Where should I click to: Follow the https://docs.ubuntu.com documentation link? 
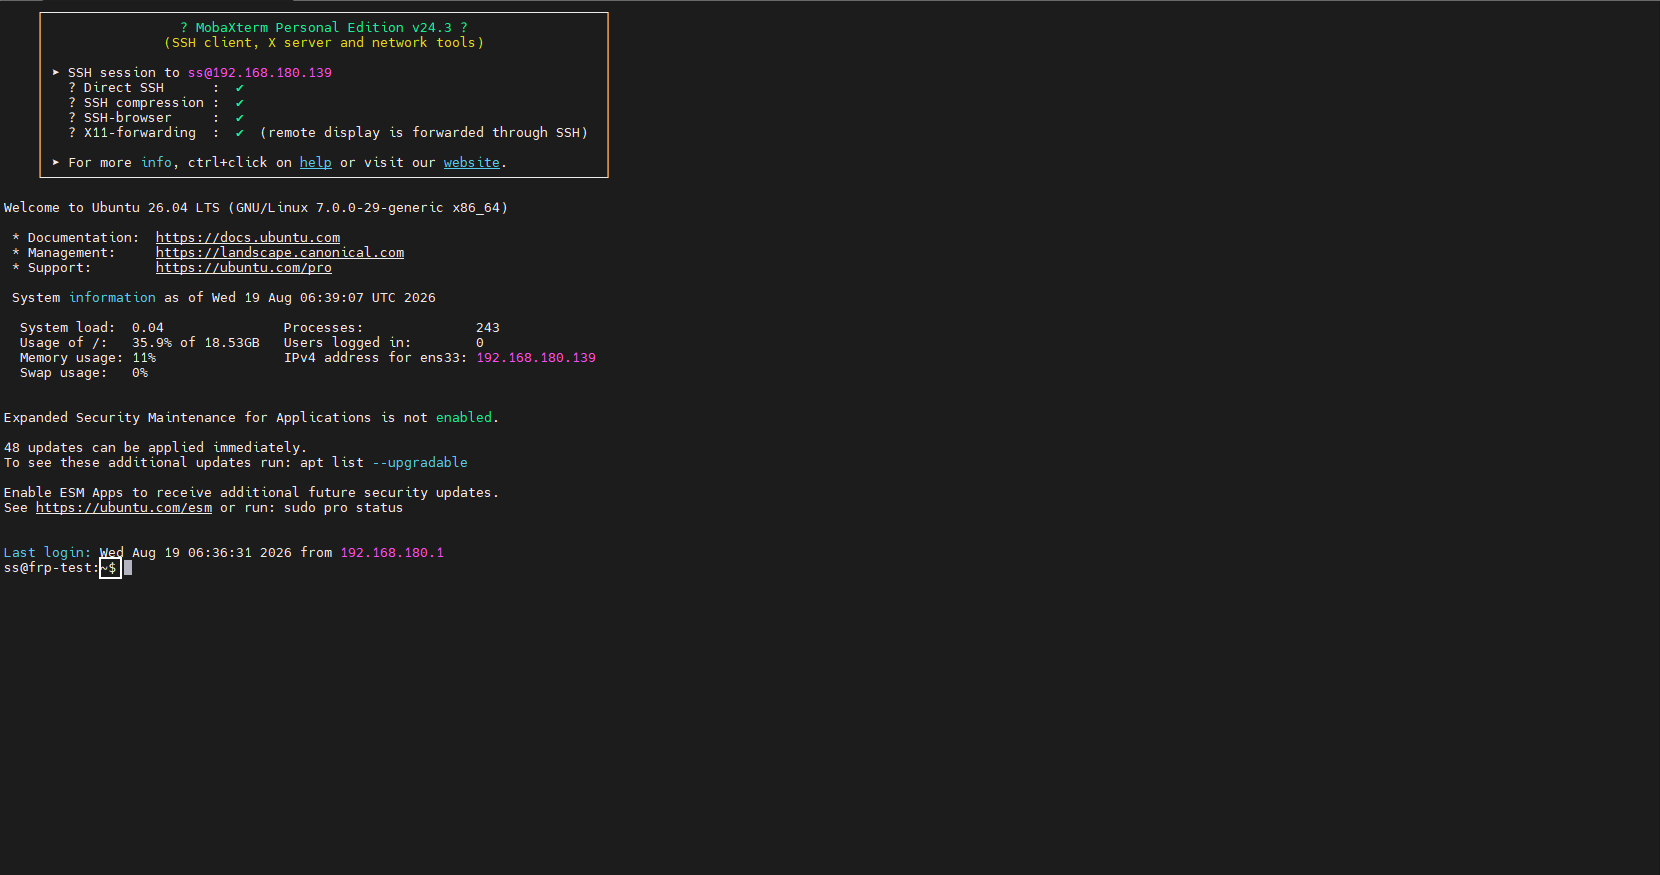[x=248, y=238]
